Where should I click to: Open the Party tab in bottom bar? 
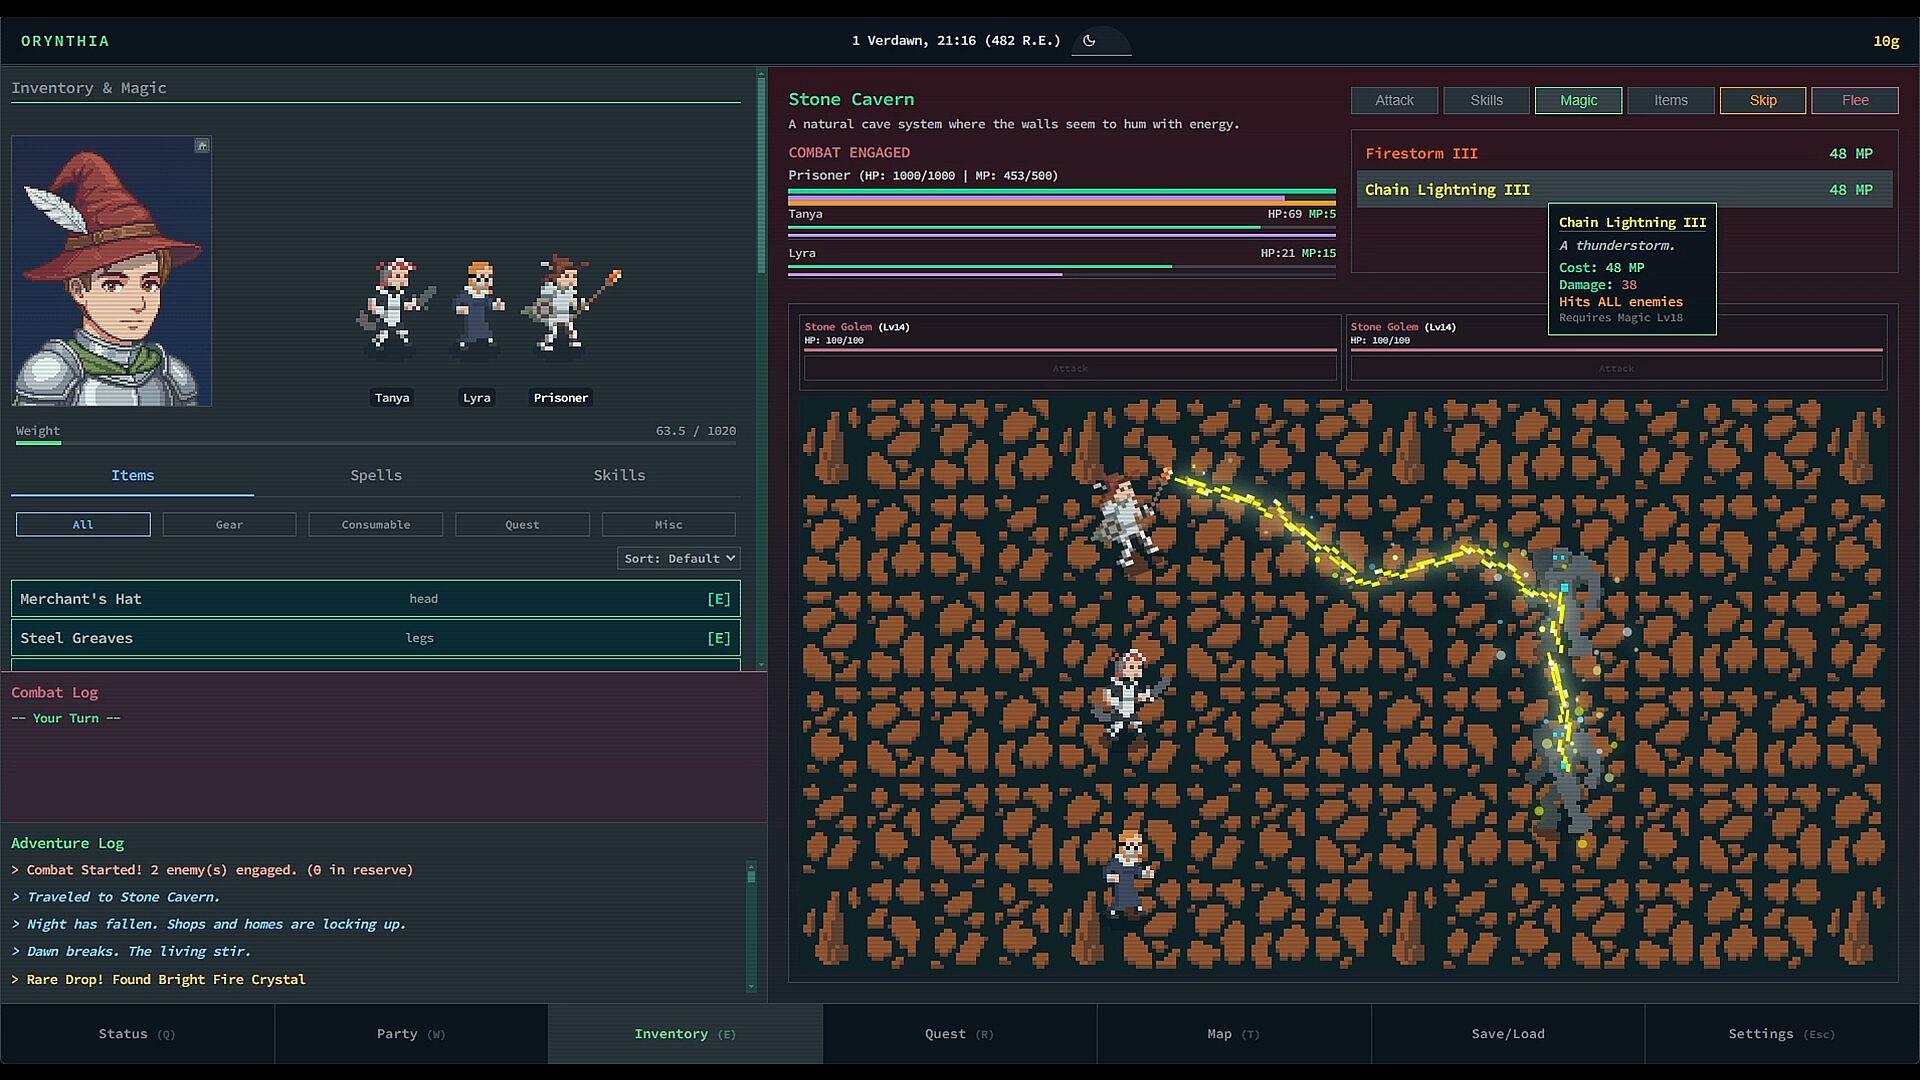[x=411, y=1034]
